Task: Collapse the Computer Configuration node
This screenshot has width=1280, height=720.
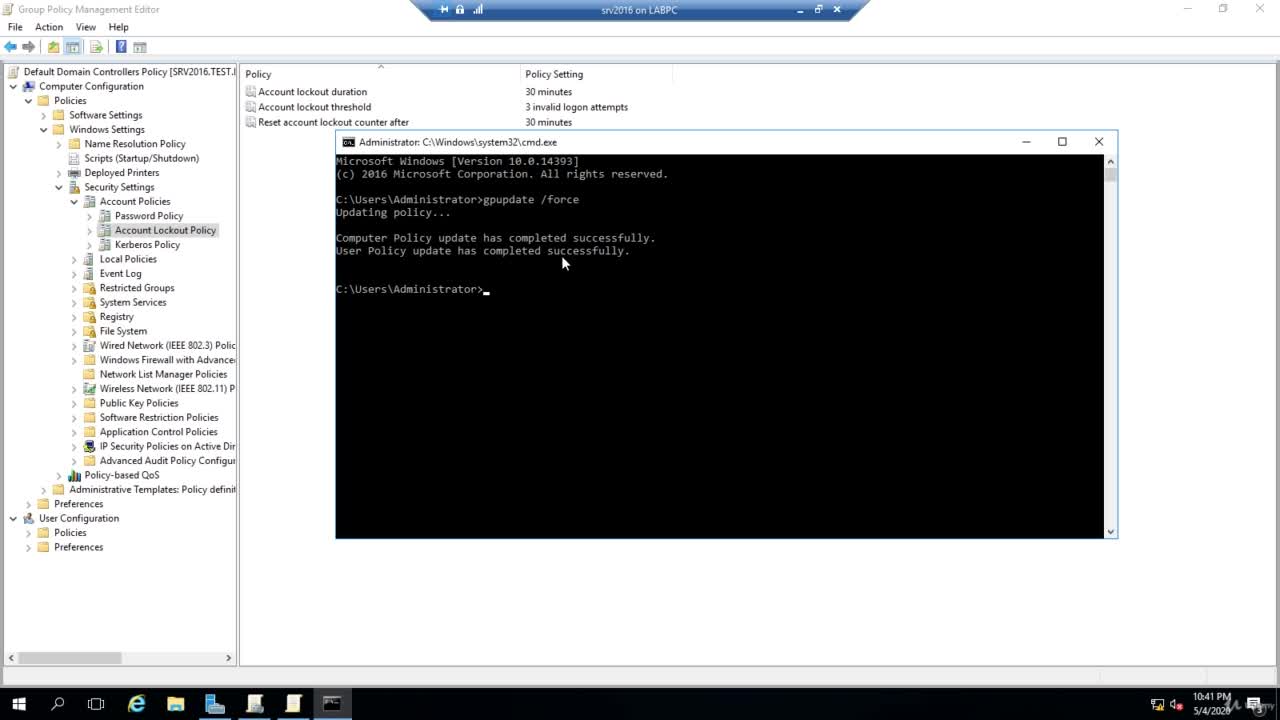Action: pos(13,86)
